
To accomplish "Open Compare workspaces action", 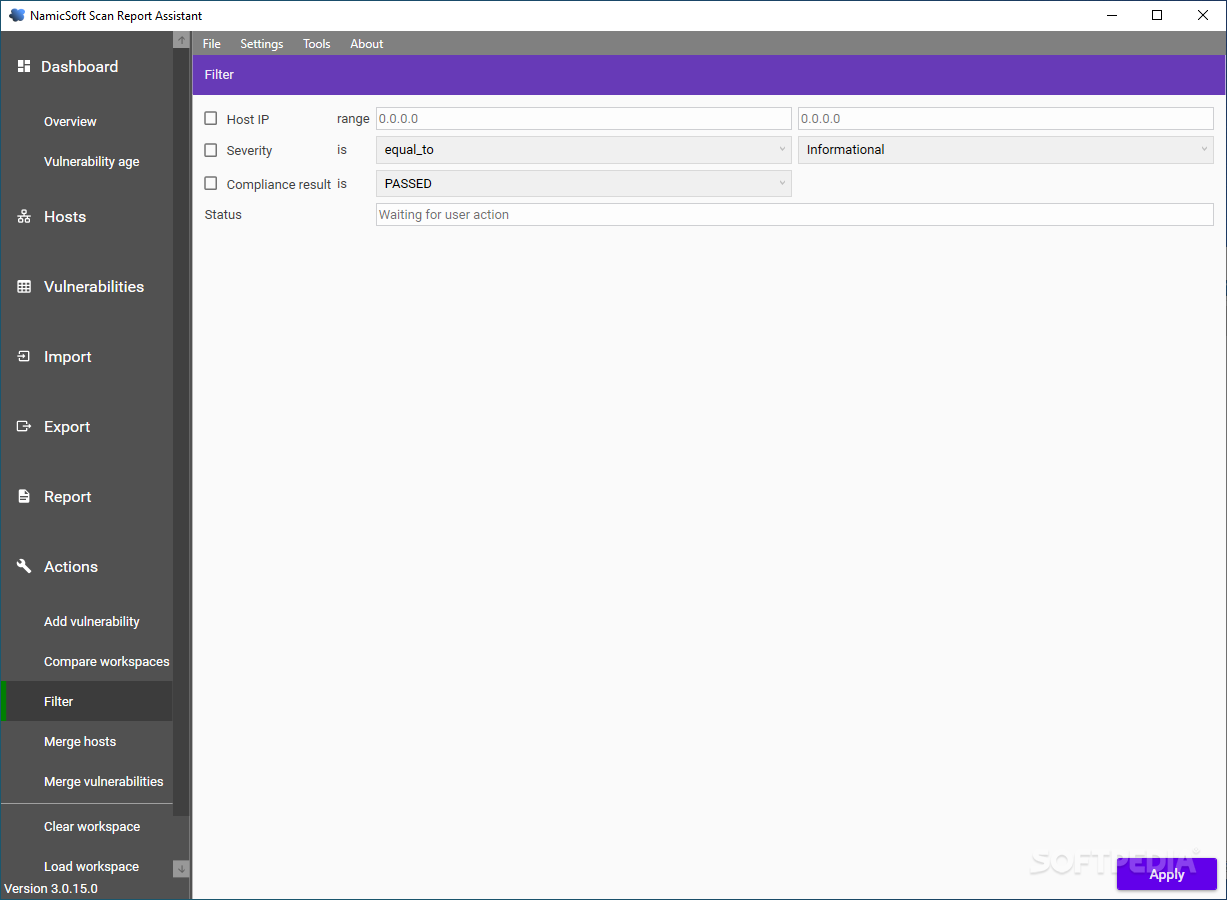I will point(107,662).
